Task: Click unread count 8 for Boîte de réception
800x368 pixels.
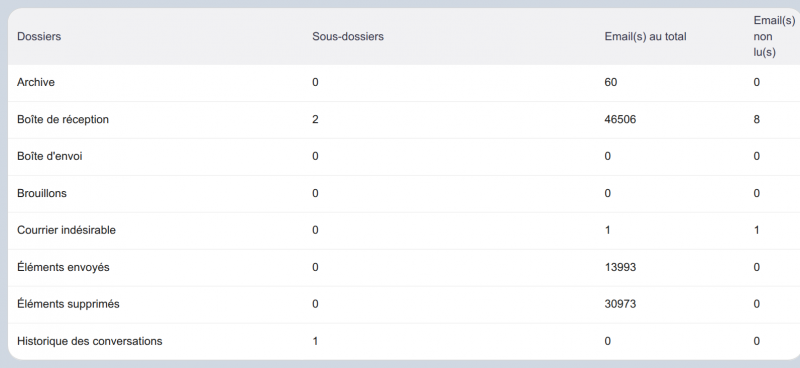Action: coord(757,119)
